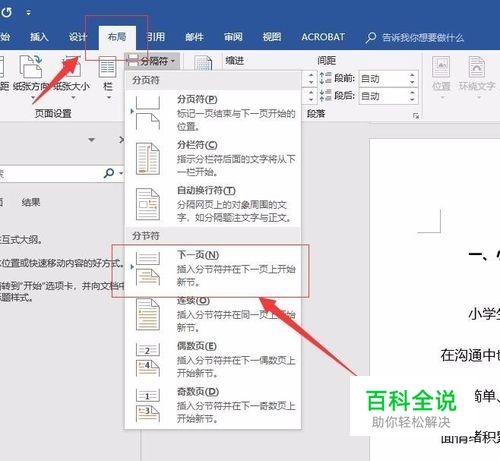Select 分页符(P) page break option

click(213, 113)
